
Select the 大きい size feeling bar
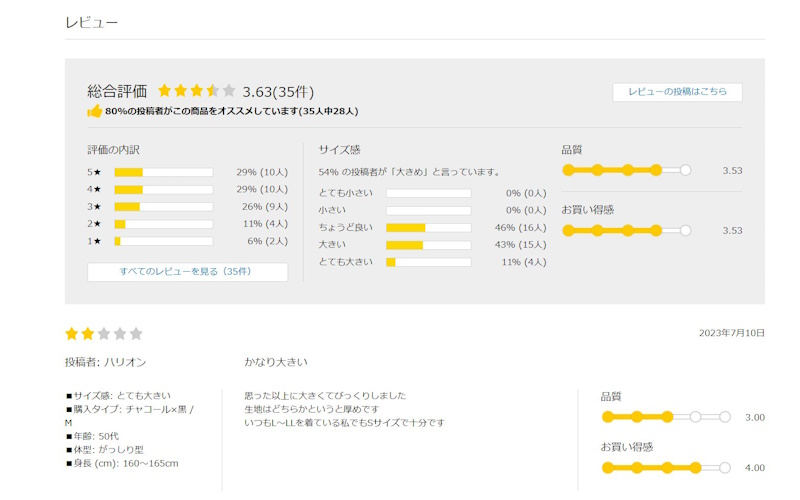[428, 245]
